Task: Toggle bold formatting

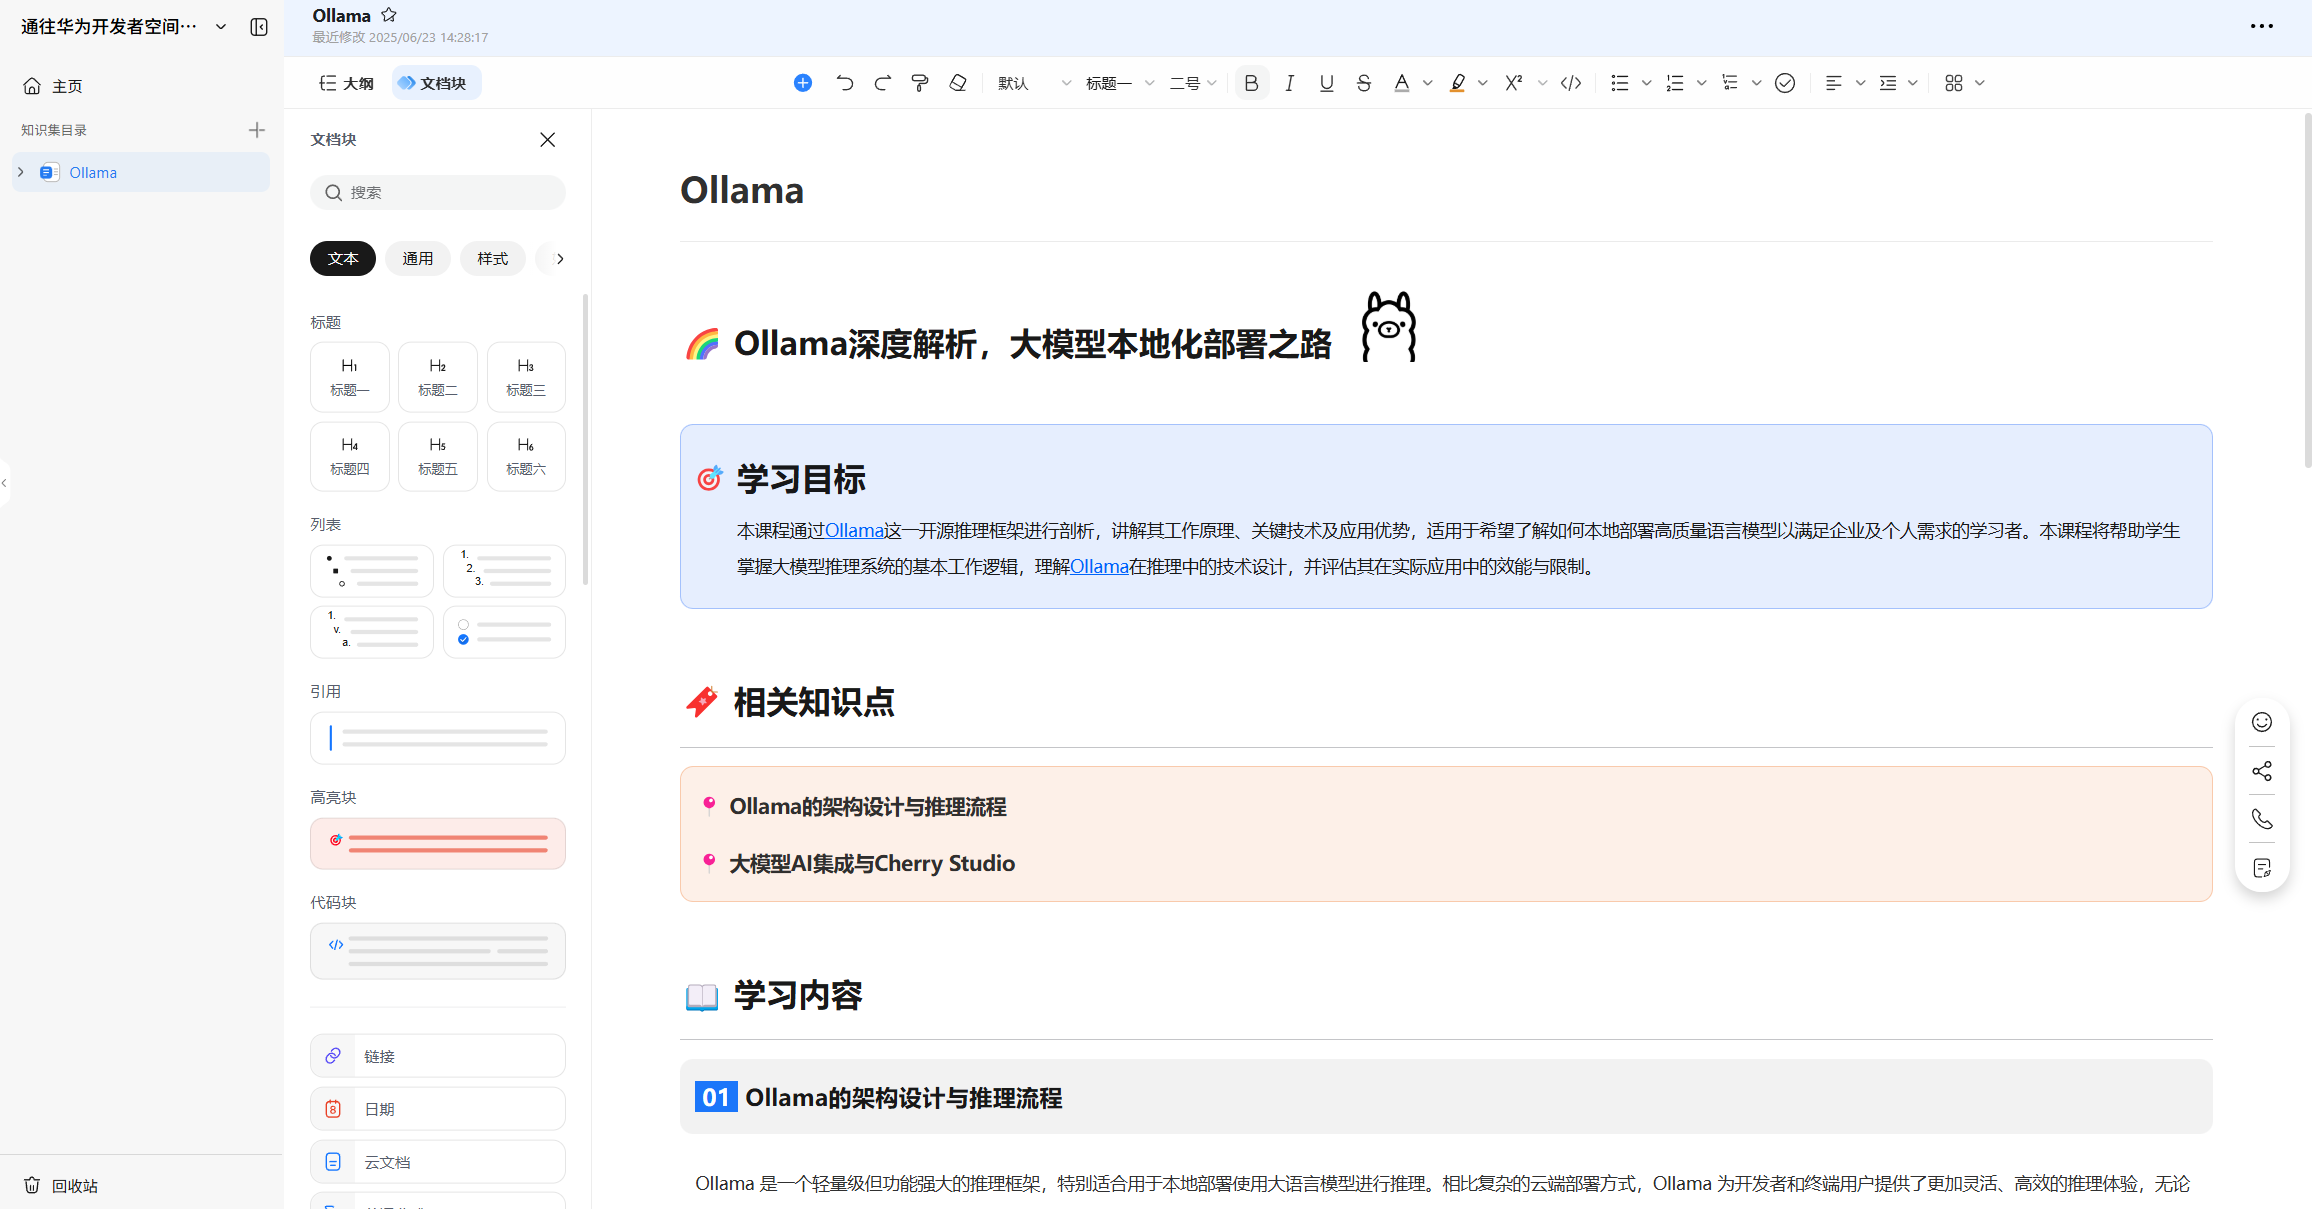Action: [1251, 83]
